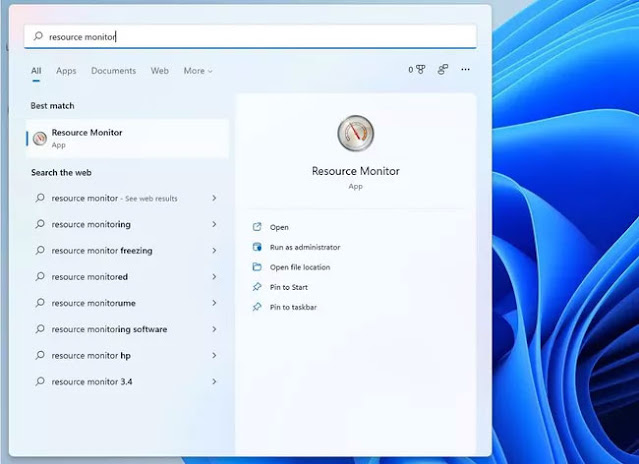Select Pin to taskbar

pyautogui.click(x=293, y=307)
